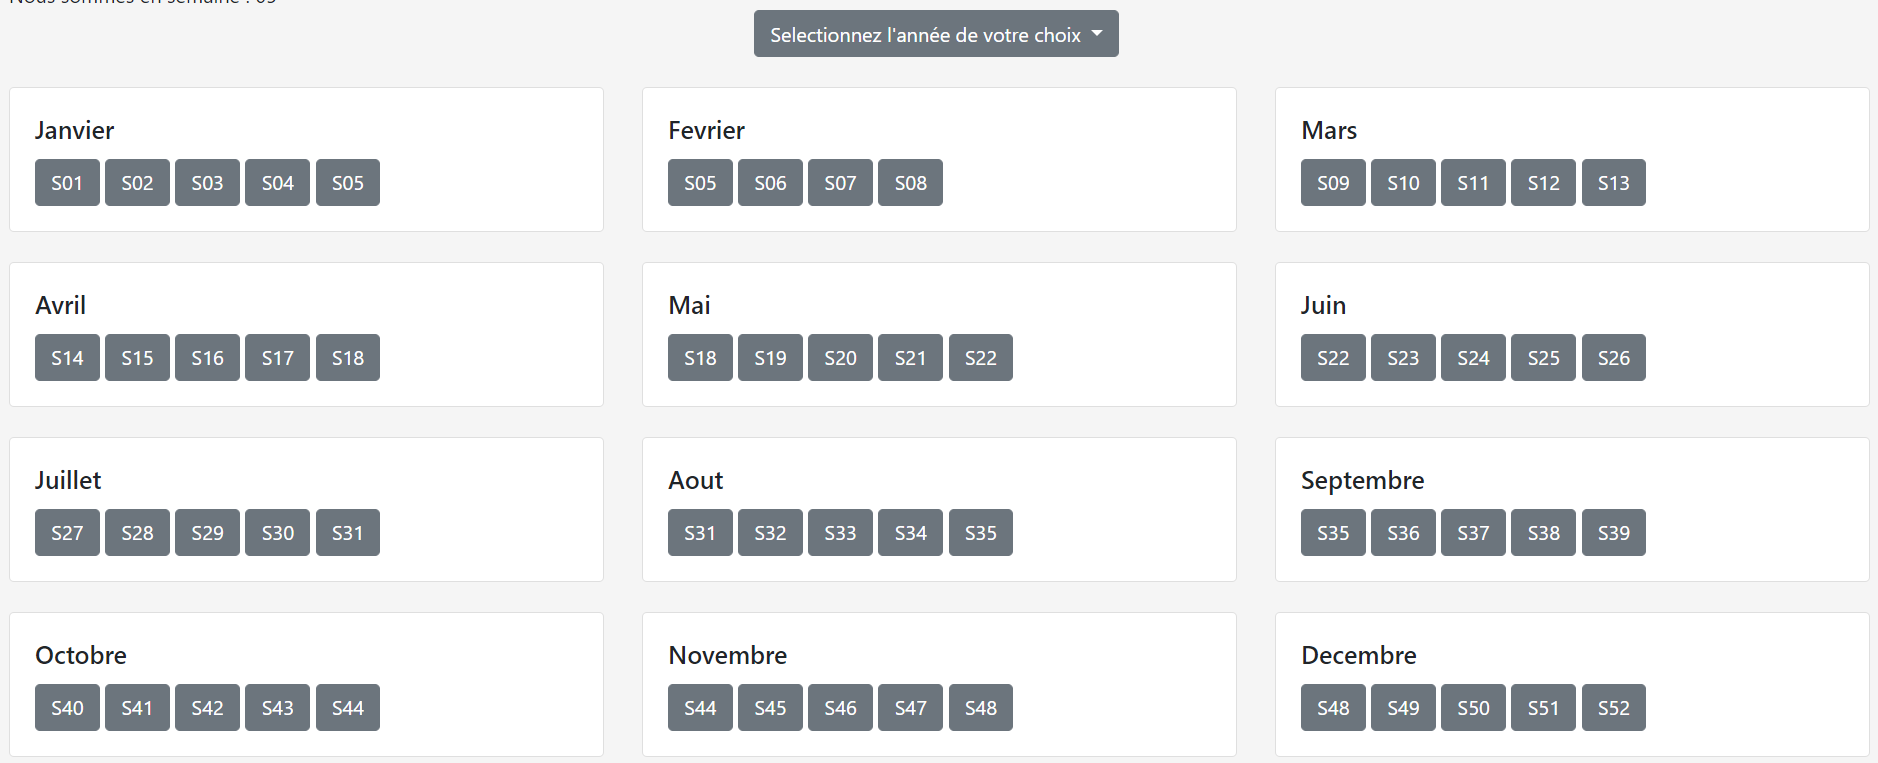This screenshot has height=763, width=1878.
Task: Open week S09 in Mars
Action: (x=1333, y=183)
